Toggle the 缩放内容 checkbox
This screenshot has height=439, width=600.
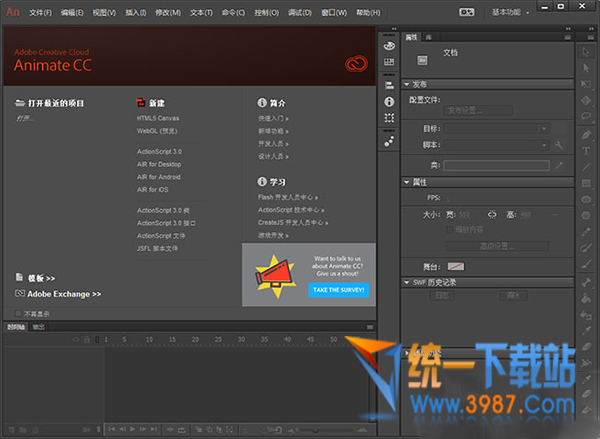pyautogui.click(x=450, y=229)
